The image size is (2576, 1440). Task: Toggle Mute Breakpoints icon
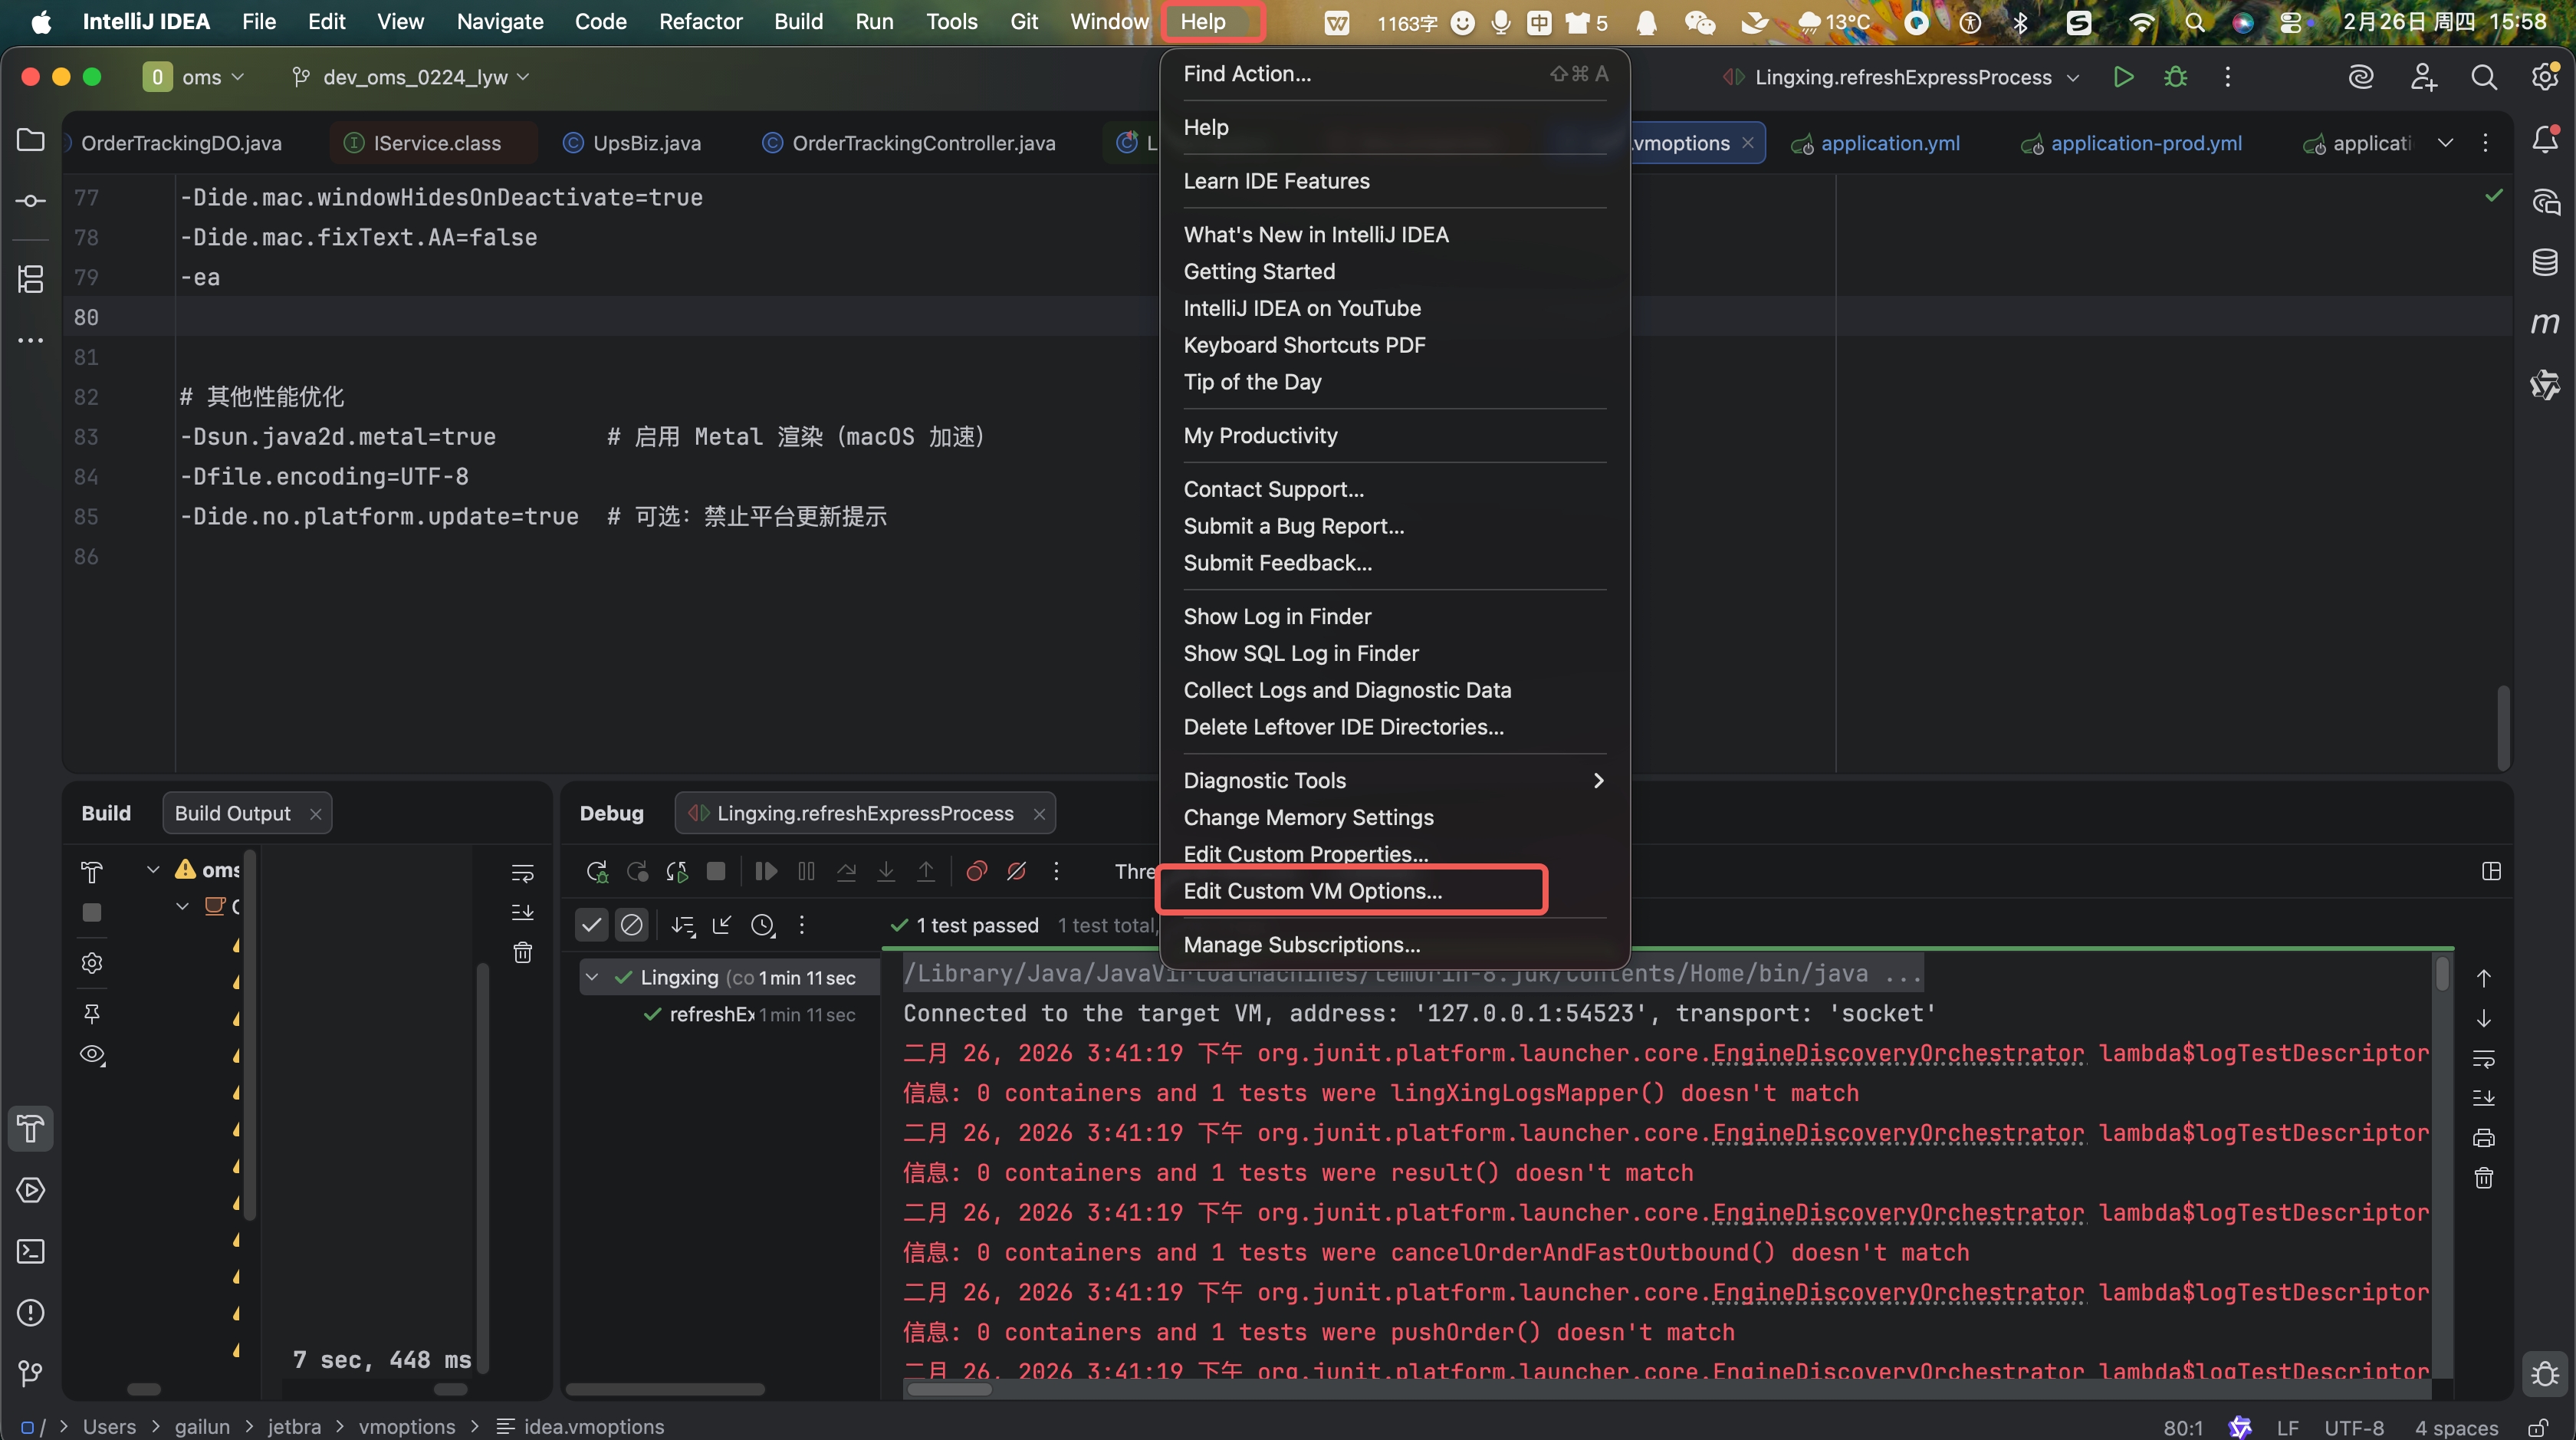tap(1016, 871)
